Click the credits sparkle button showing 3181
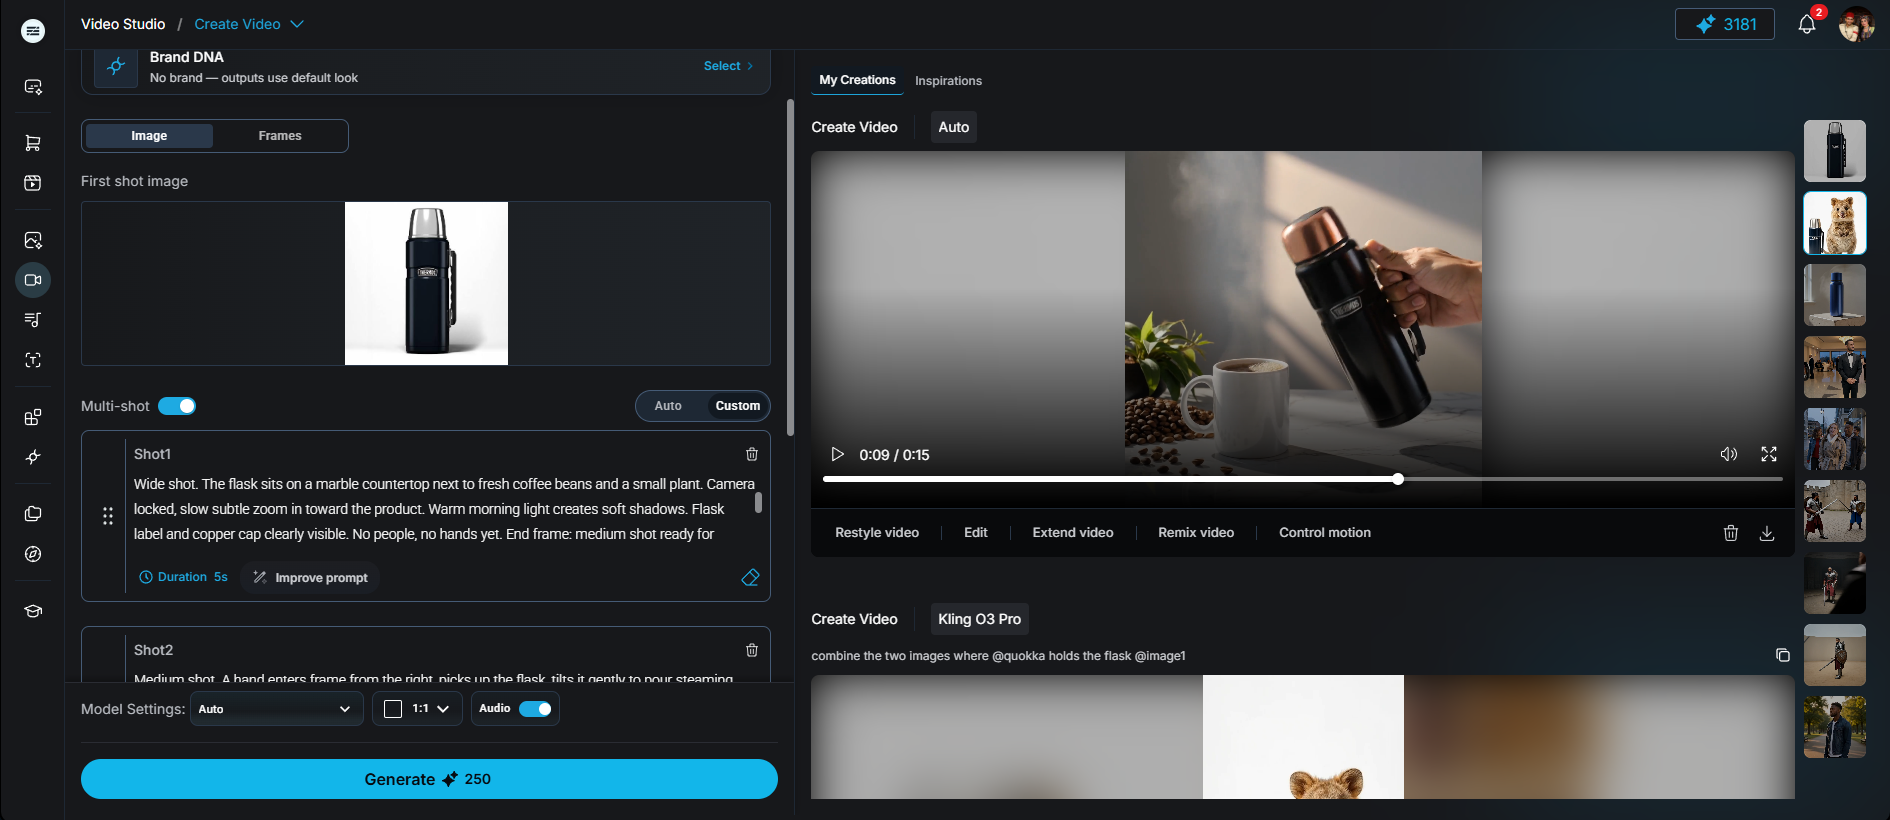The width and height of the screenshot is (1890, 820). click(x=1725, y=24)
